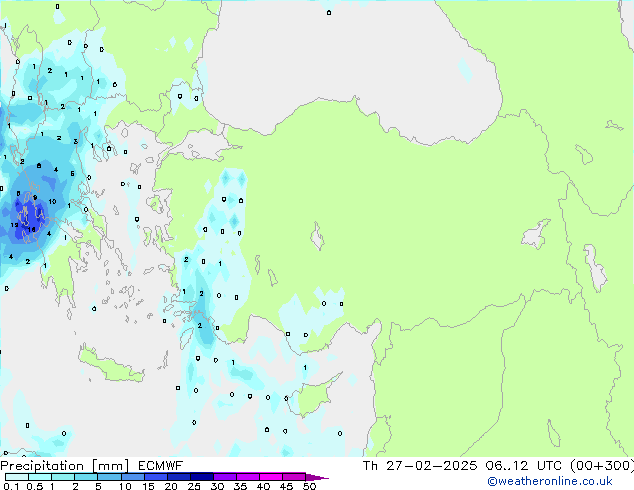Click the above-50 mm arrow in the legend
This screenshot has height=490, width=634.
tap(317, 477)
